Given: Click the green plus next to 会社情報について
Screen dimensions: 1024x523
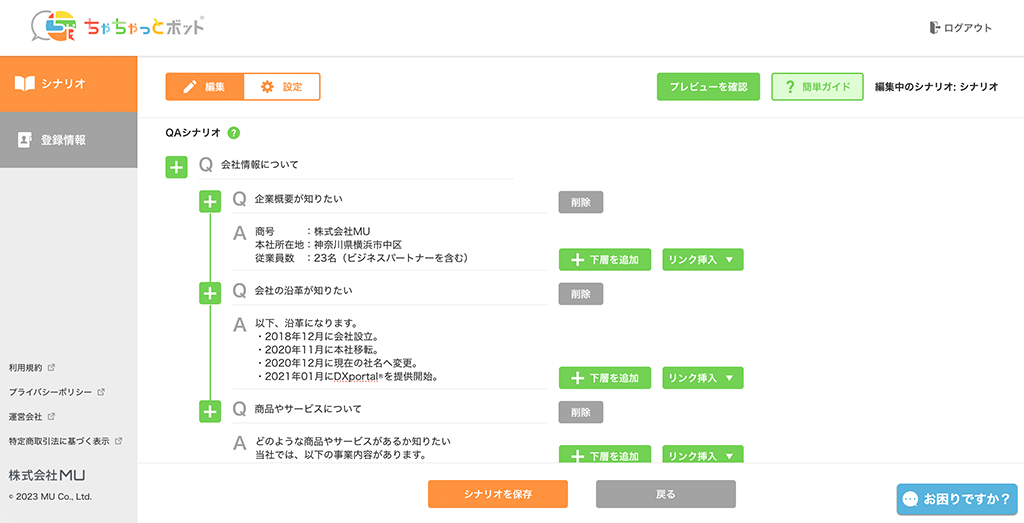Looking at the screenshot, I should [176, 167].
